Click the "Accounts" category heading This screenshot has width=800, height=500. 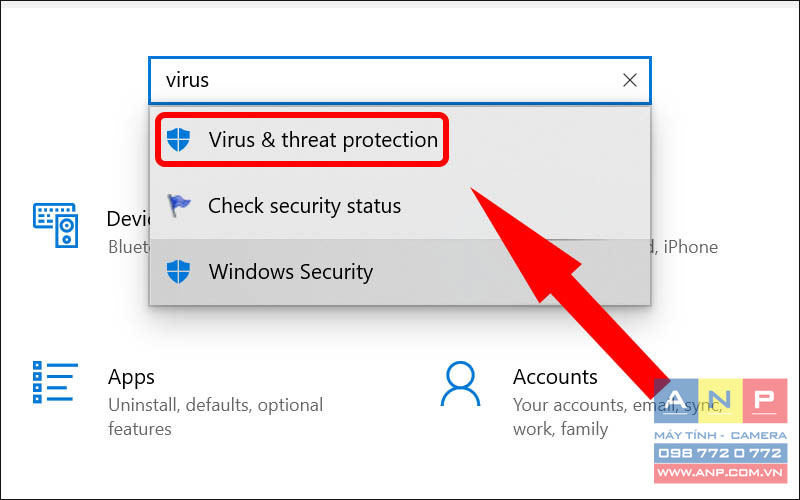click(x=555, y=377)
